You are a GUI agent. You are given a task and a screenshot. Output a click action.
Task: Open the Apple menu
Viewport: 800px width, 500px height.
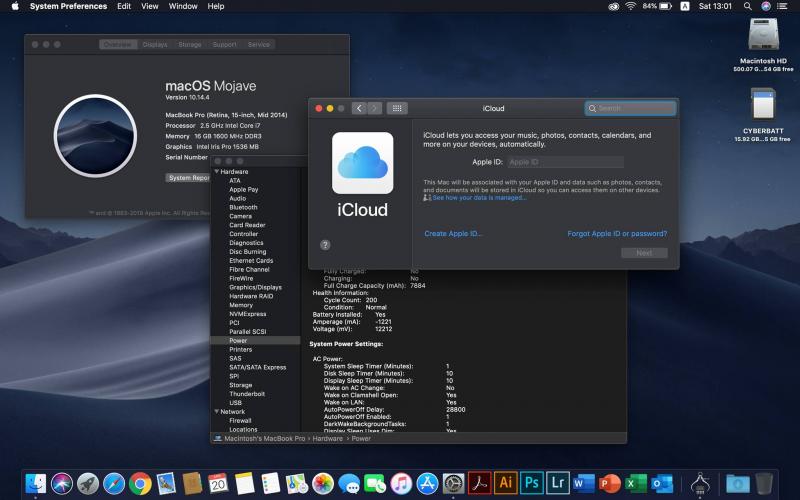(15, 6)
